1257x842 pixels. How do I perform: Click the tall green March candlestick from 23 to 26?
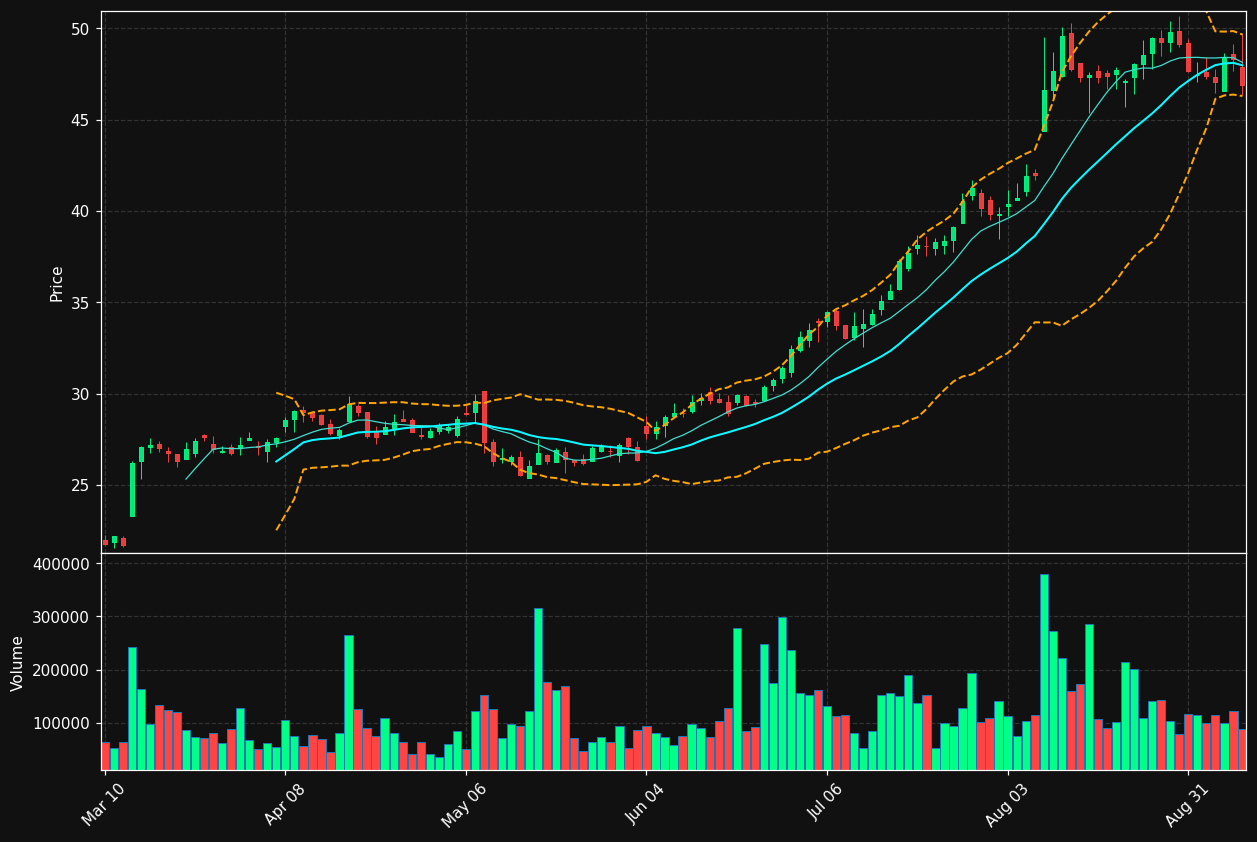click(132, 490)
